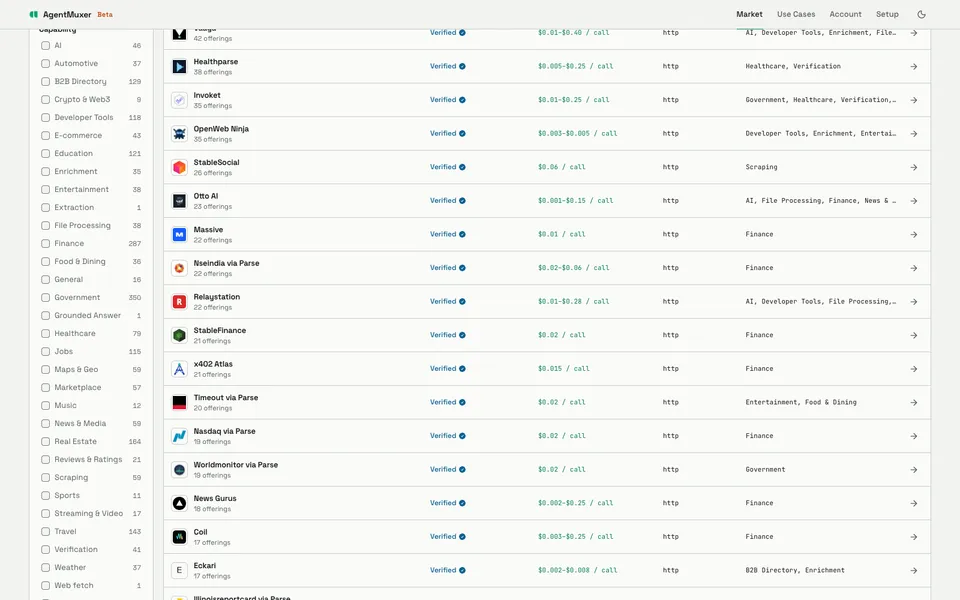Open the Market tab
This screenshot has height=600, width=960.
pyautogui.click(x=749, y=14)
